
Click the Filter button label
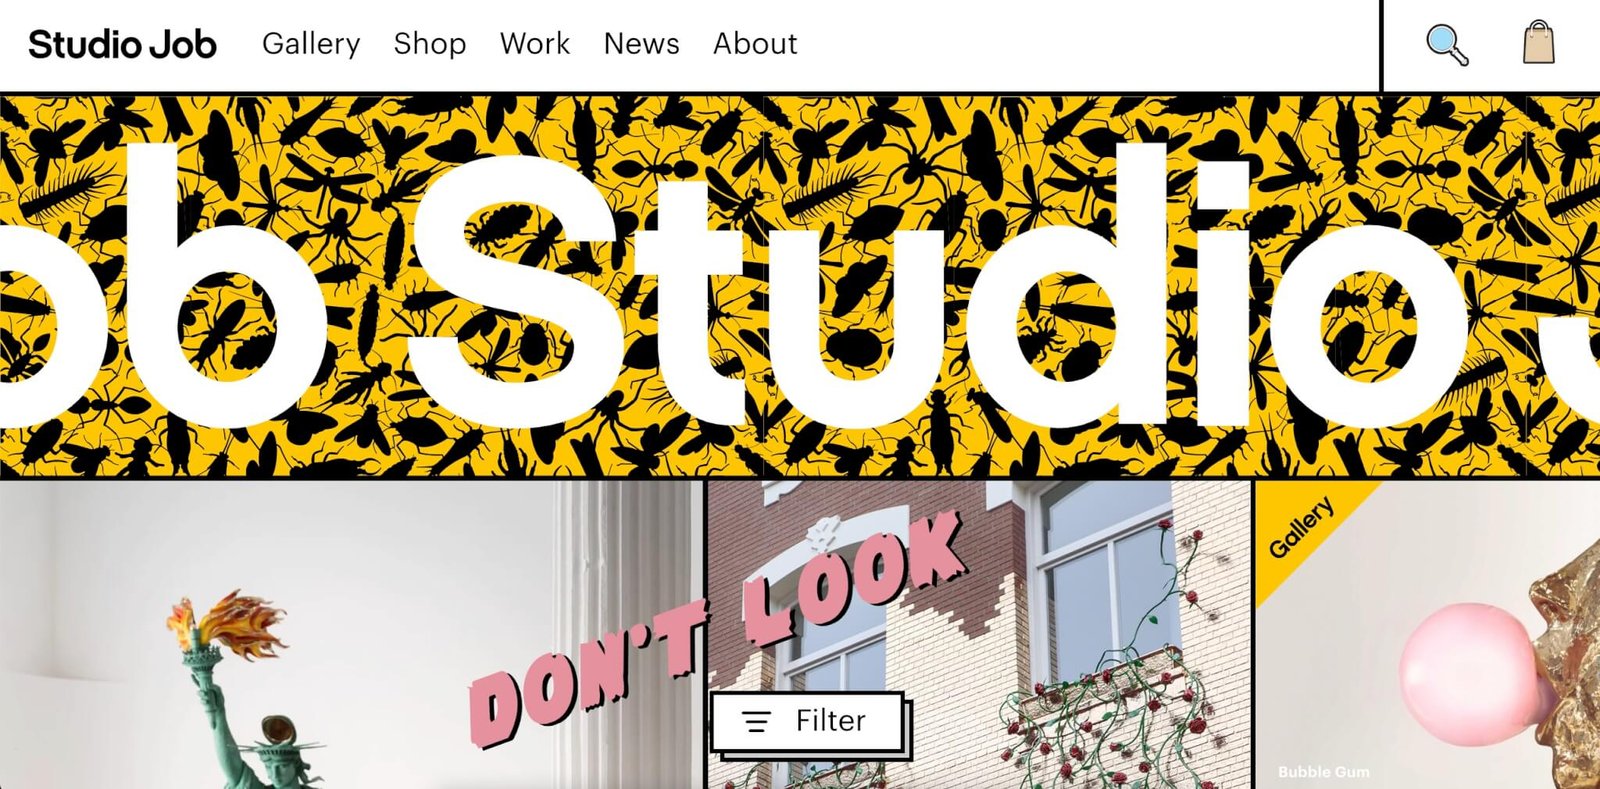pyautogui.click(x=830, y=721)
